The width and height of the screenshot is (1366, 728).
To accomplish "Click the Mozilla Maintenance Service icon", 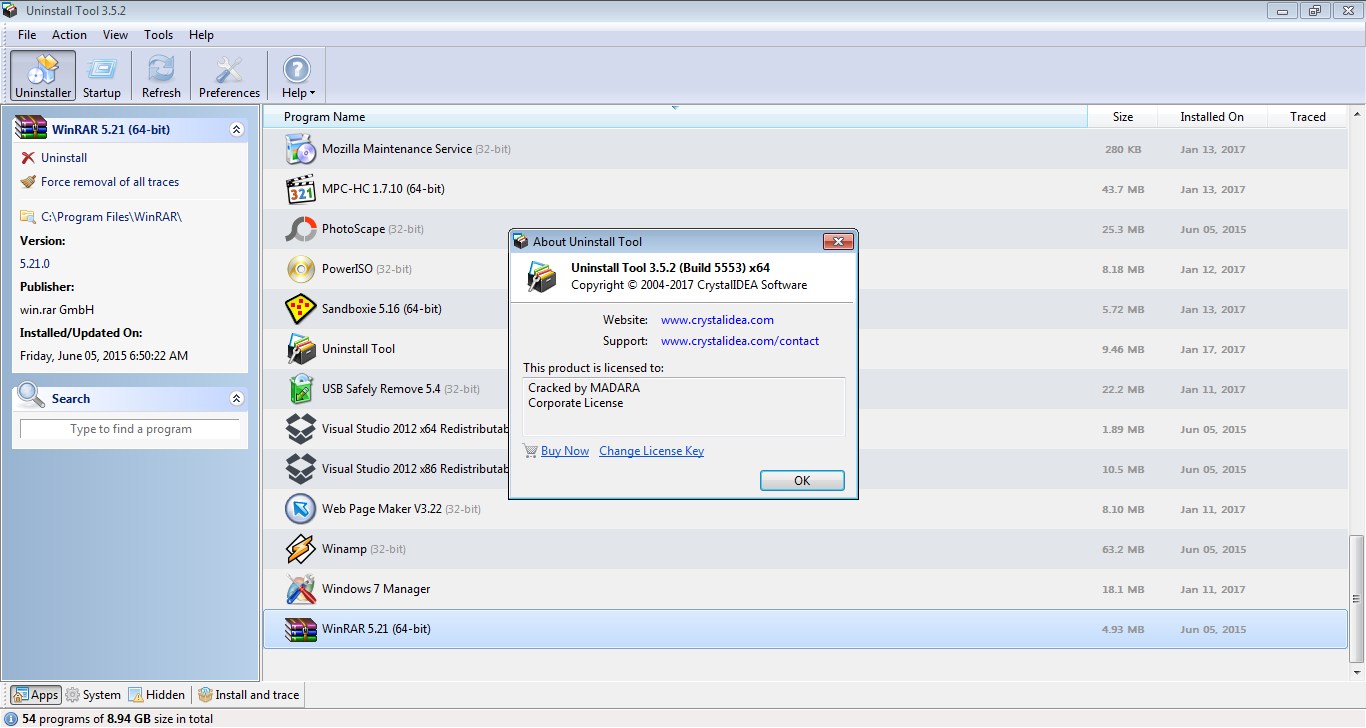I will pyautogui.click(x=301, y=149).
